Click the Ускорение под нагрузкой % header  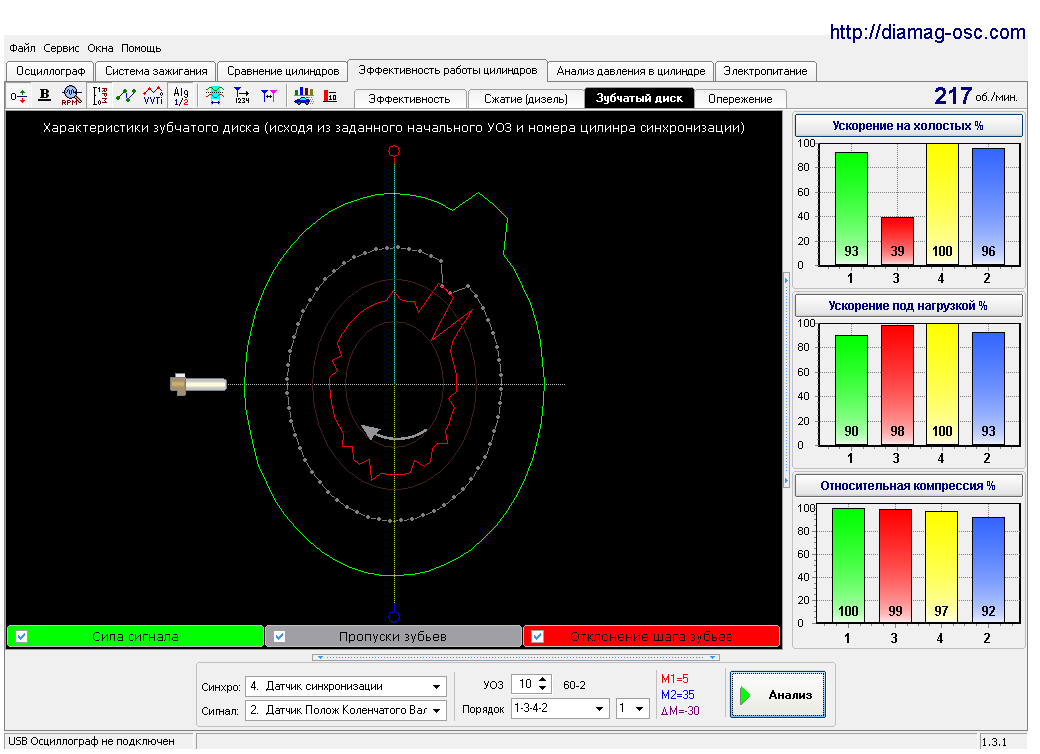908,306
